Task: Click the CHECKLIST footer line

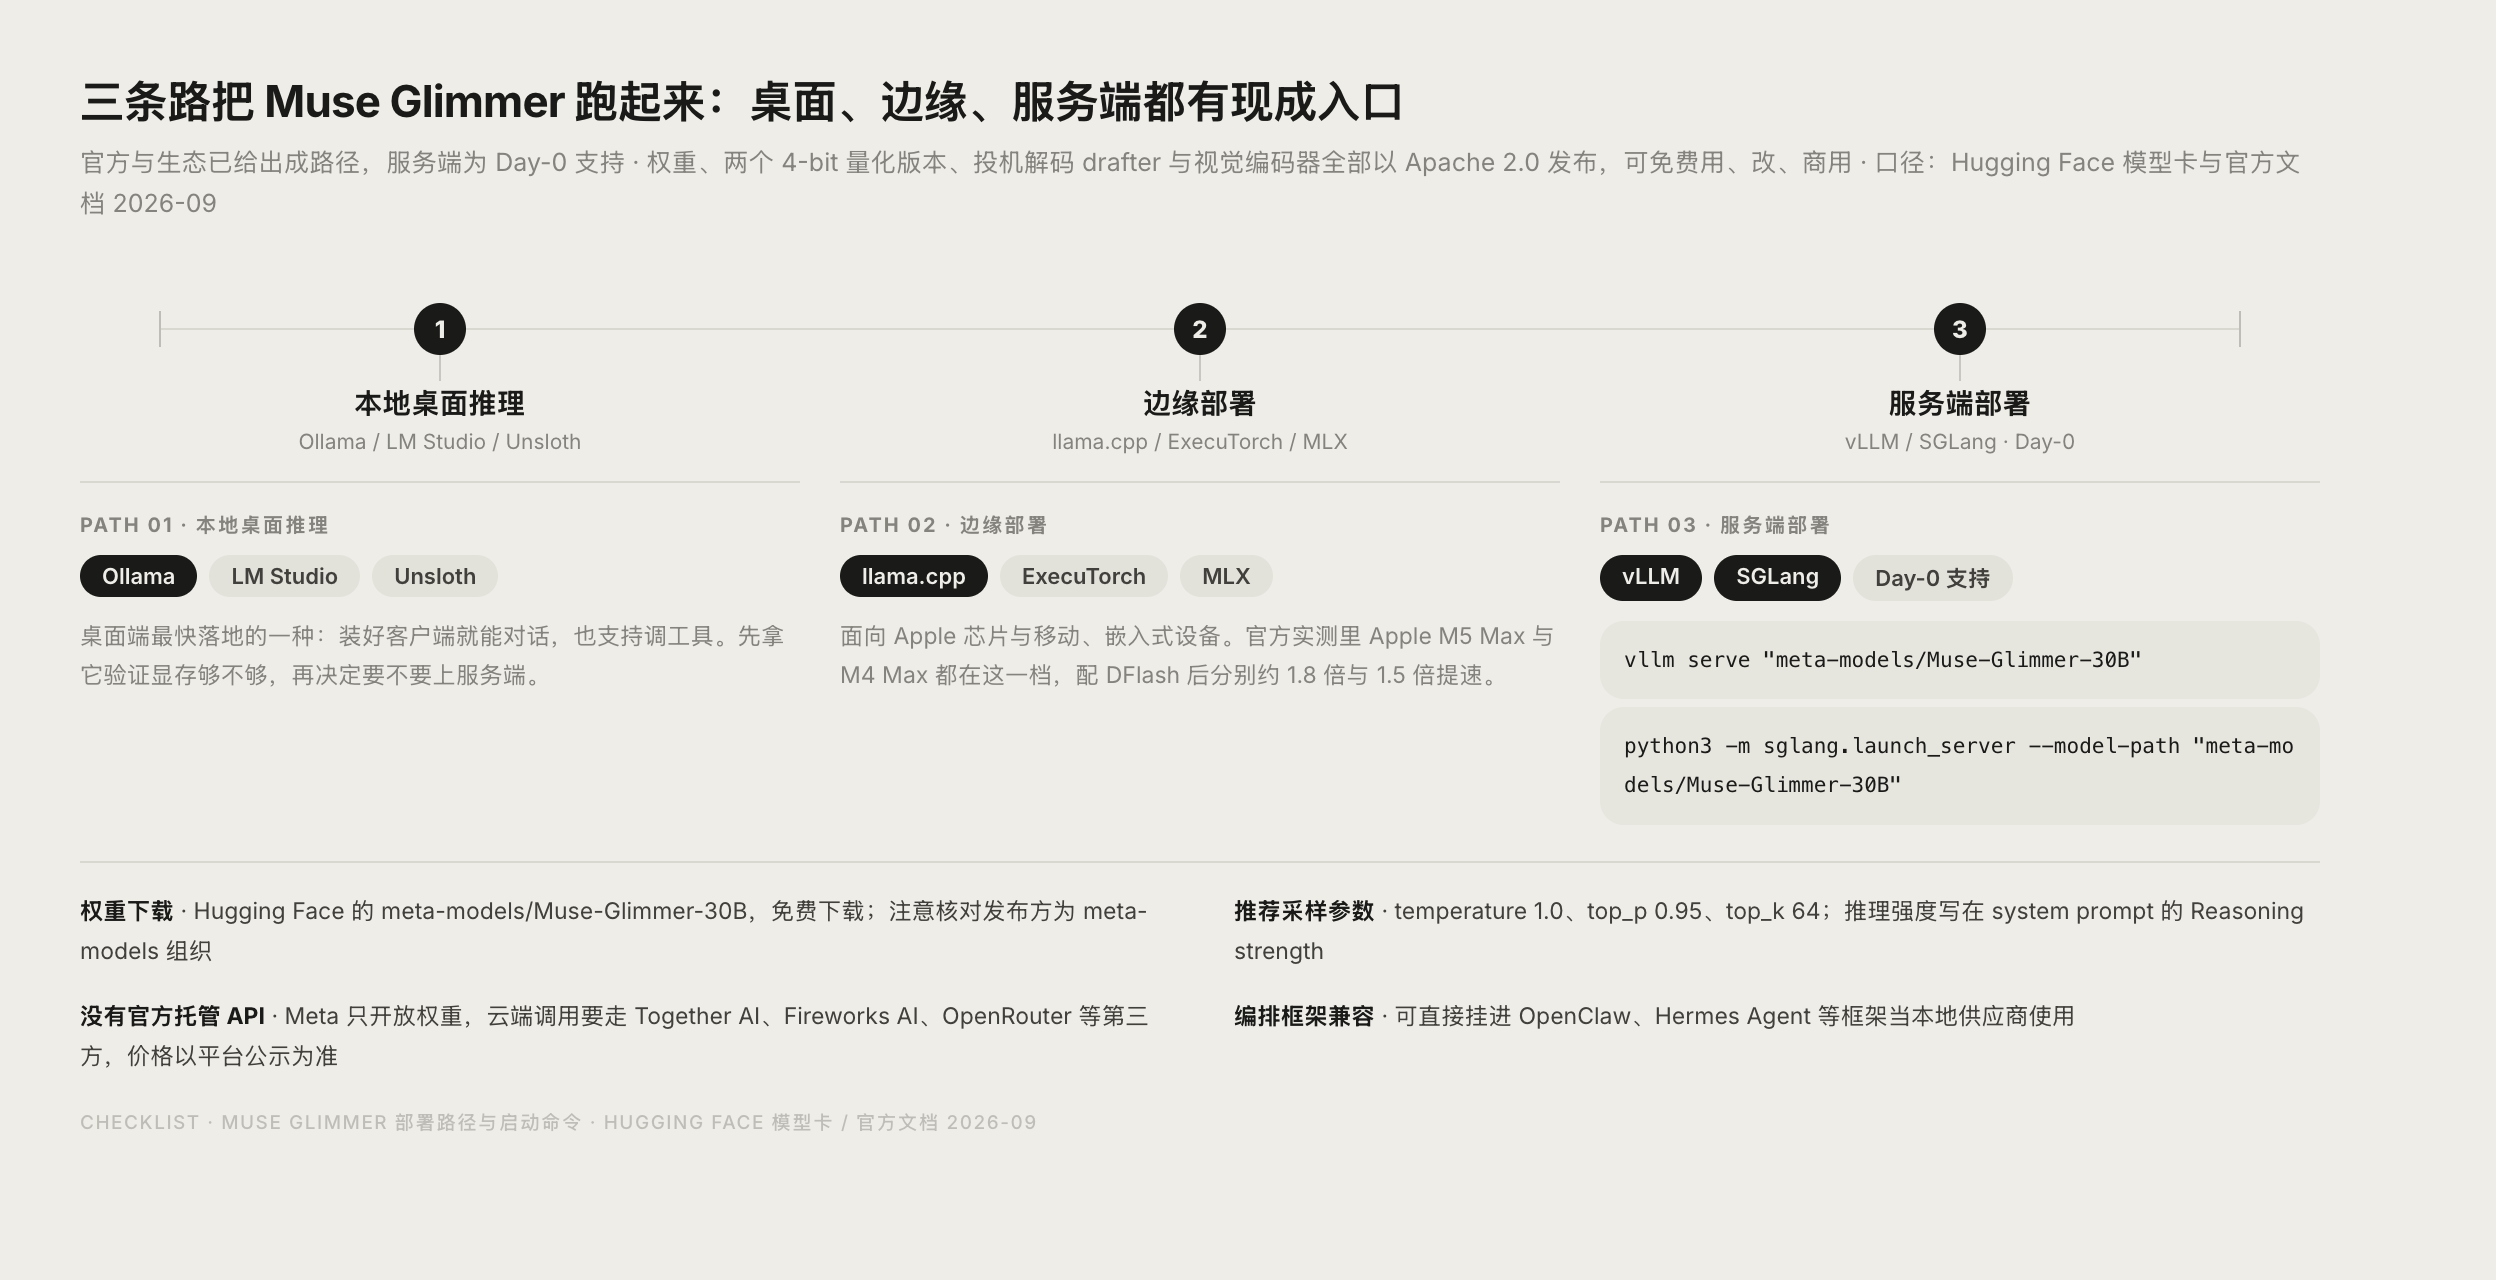Action: (558, 1122)
